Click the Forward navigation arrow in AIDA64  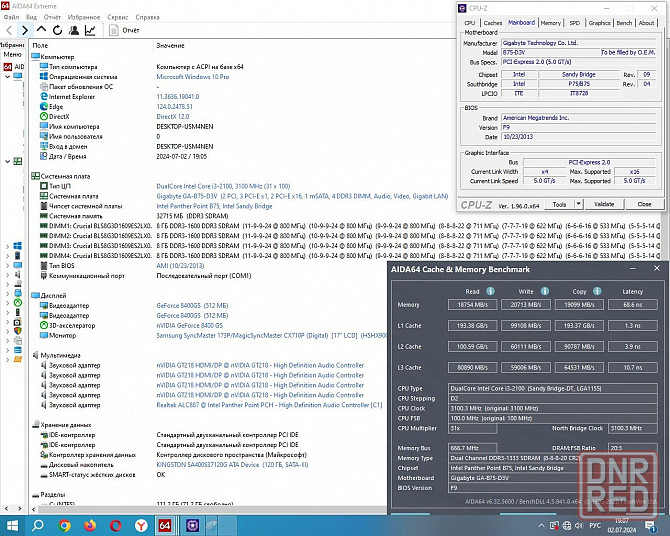[24, 31]
